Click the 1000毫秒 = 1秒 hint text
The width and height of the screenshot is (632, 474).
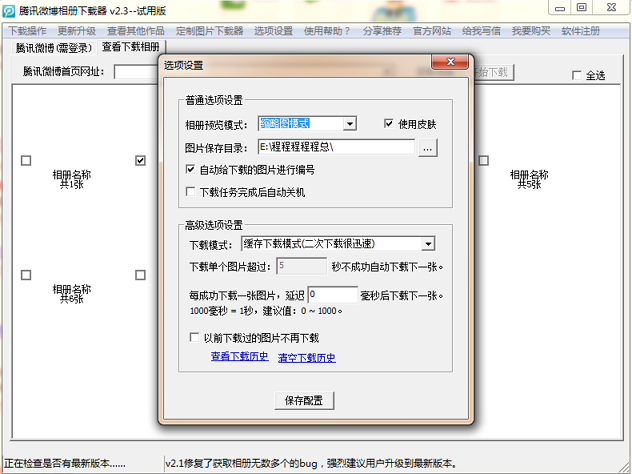pyautogui.click(x=266, y=311)
